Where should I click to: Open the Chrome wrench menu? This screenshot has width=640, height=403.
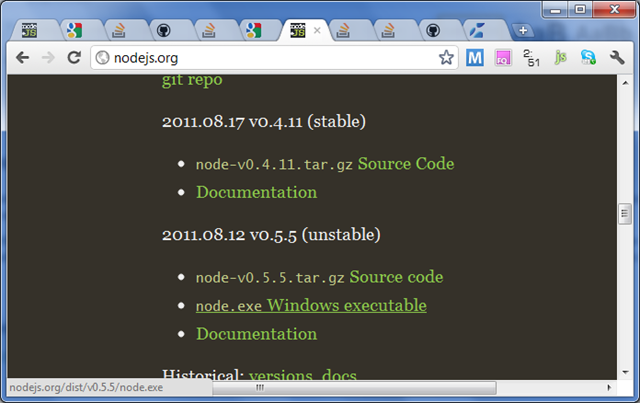617,58
